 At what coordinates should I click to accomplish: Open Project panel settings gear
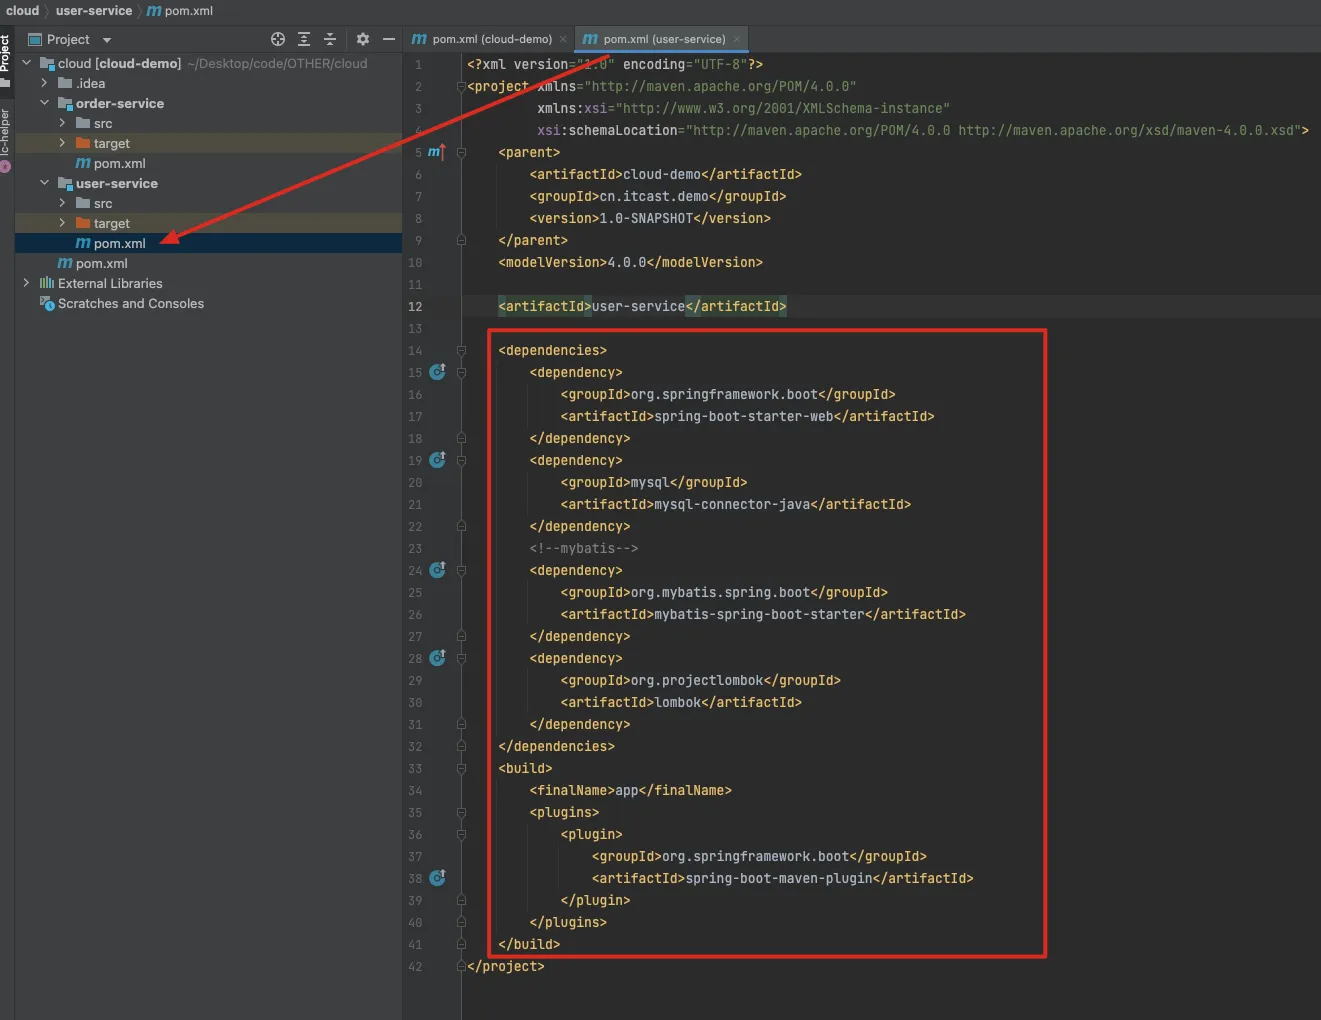tap(363, 39)
